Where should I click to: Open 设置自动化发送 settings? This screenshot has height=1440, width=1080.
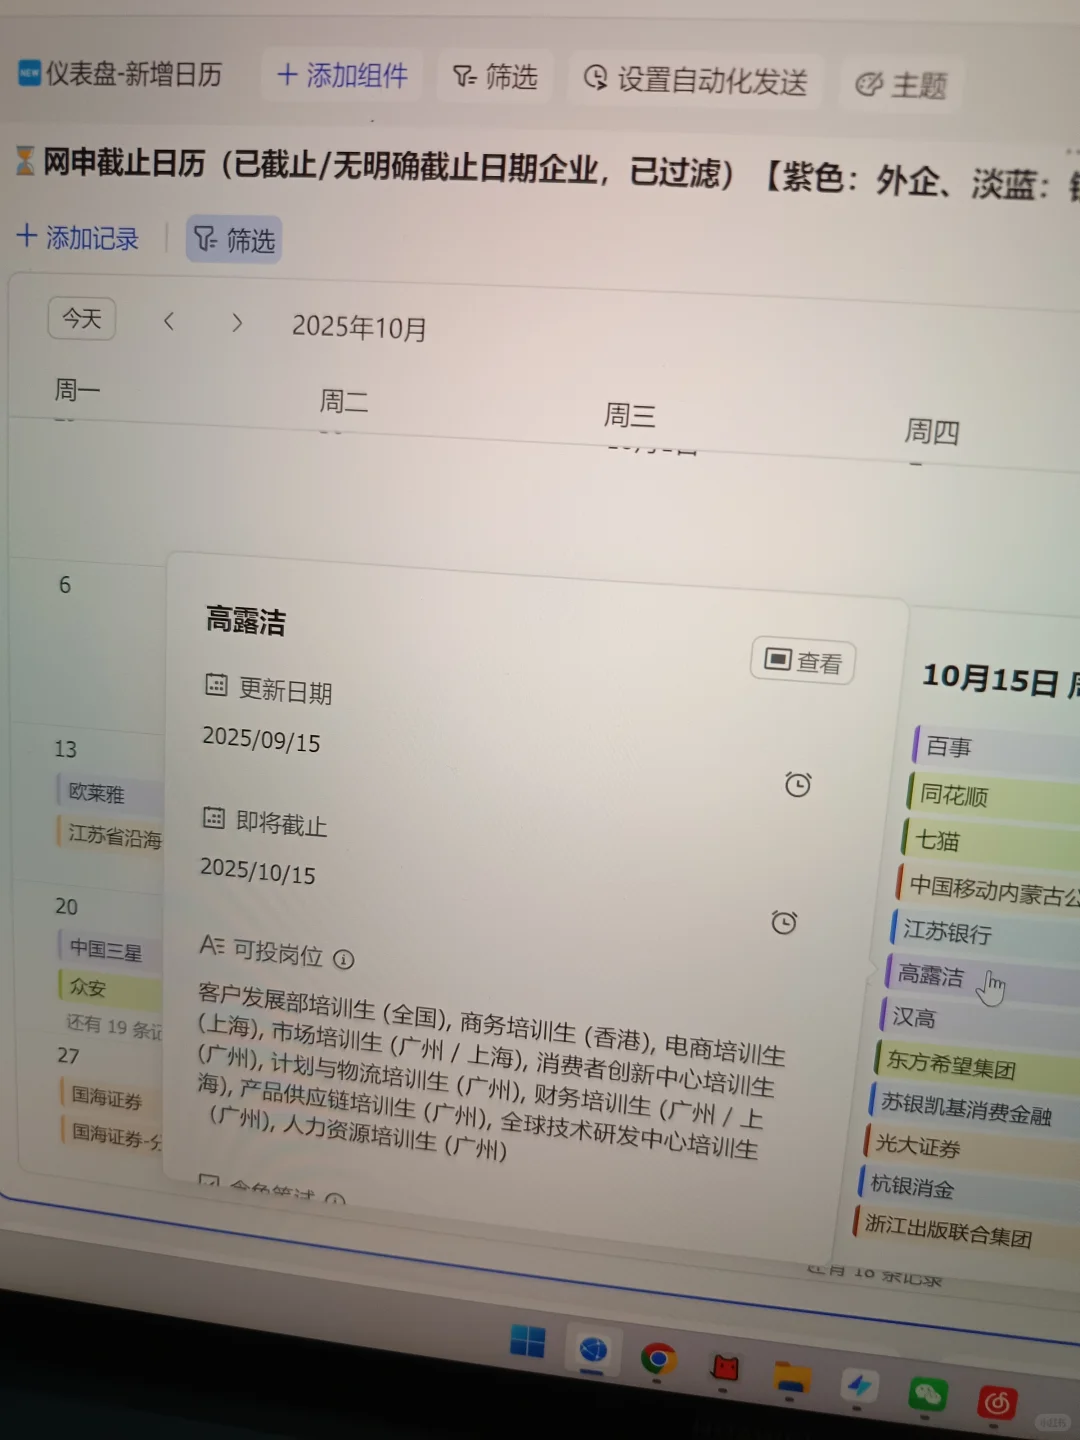(x=696, y=80)
